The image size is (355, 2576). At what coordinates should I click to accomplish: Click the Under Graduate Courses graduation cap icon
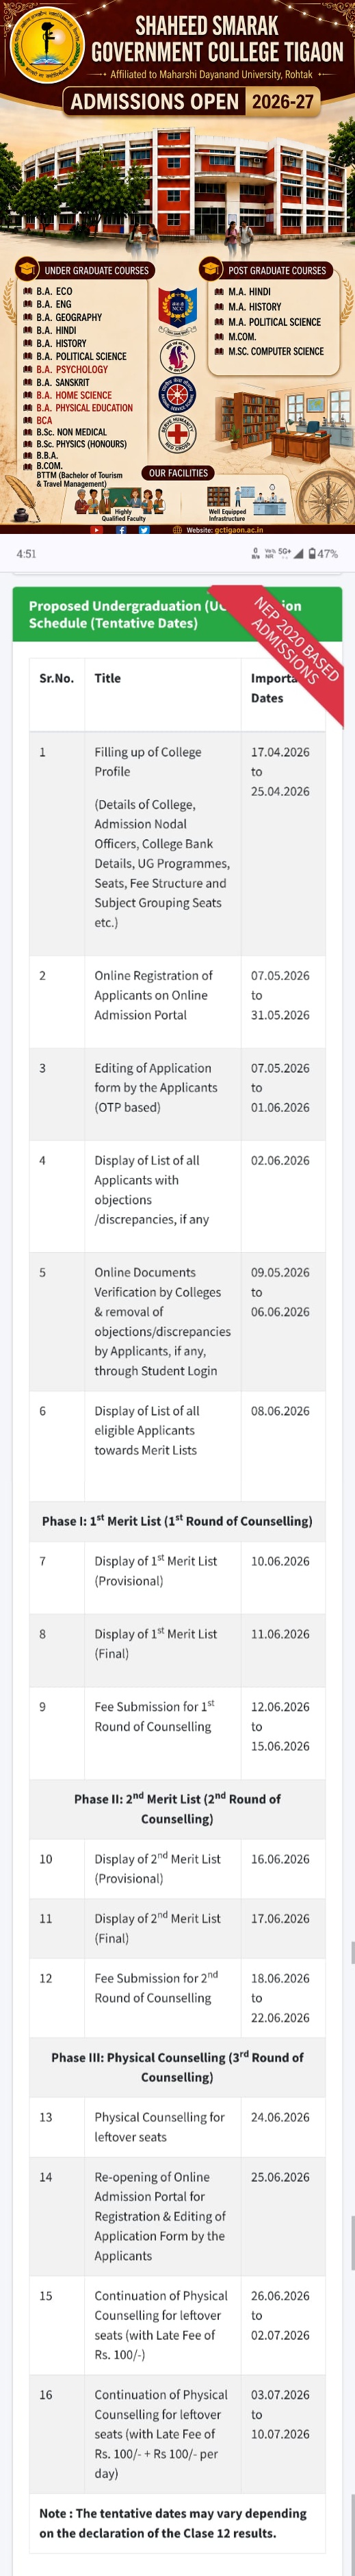click(x=28, y=269)
